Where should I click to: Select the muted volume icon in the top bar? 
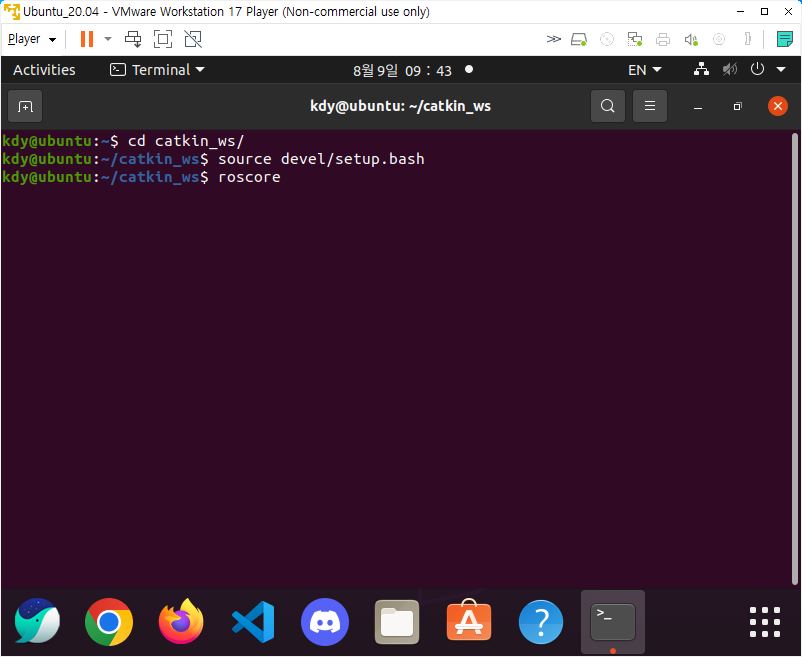coord(730,69)
